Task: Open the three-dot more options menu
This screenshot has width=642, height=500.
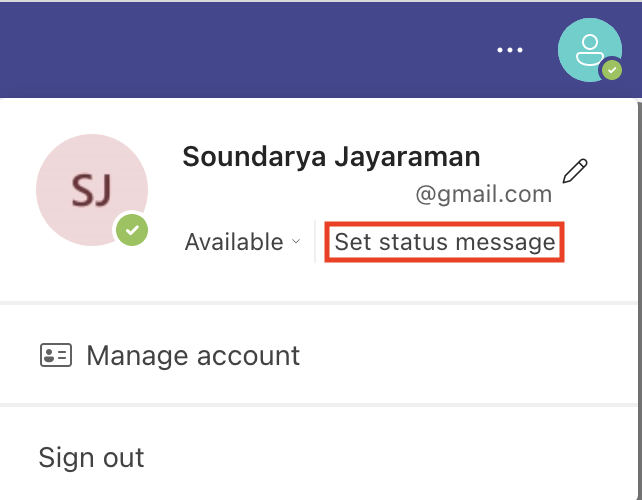Action: click(511, 50)
